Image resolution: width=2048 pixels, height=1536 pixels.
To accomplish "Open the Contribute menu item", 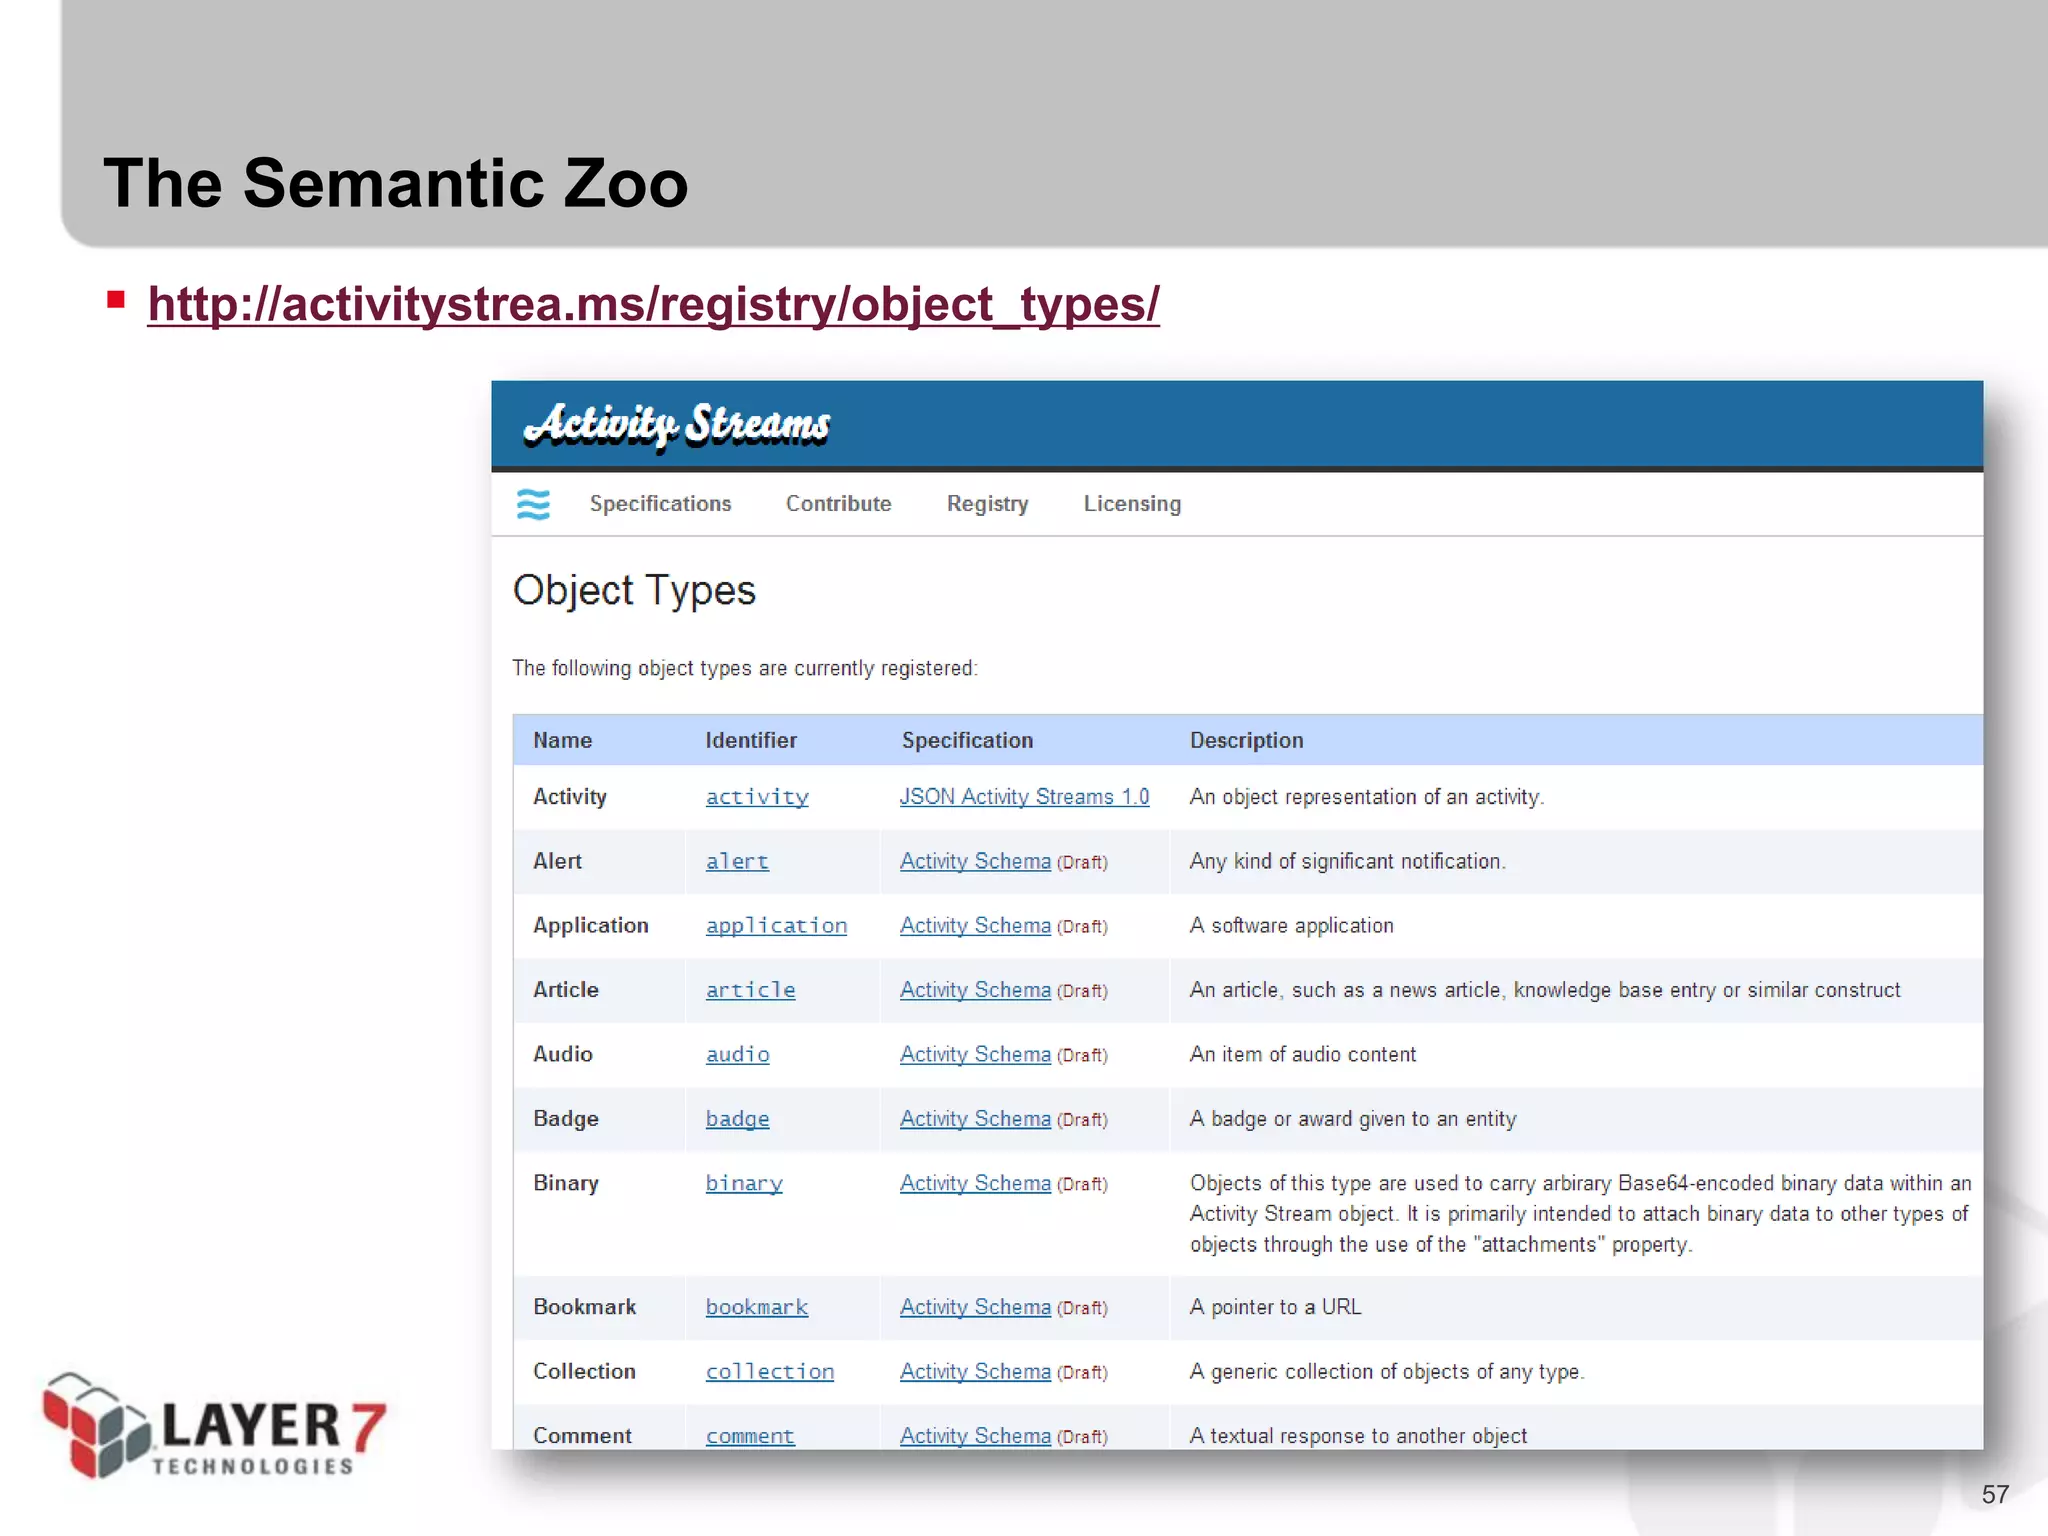I will coord(838,504).
